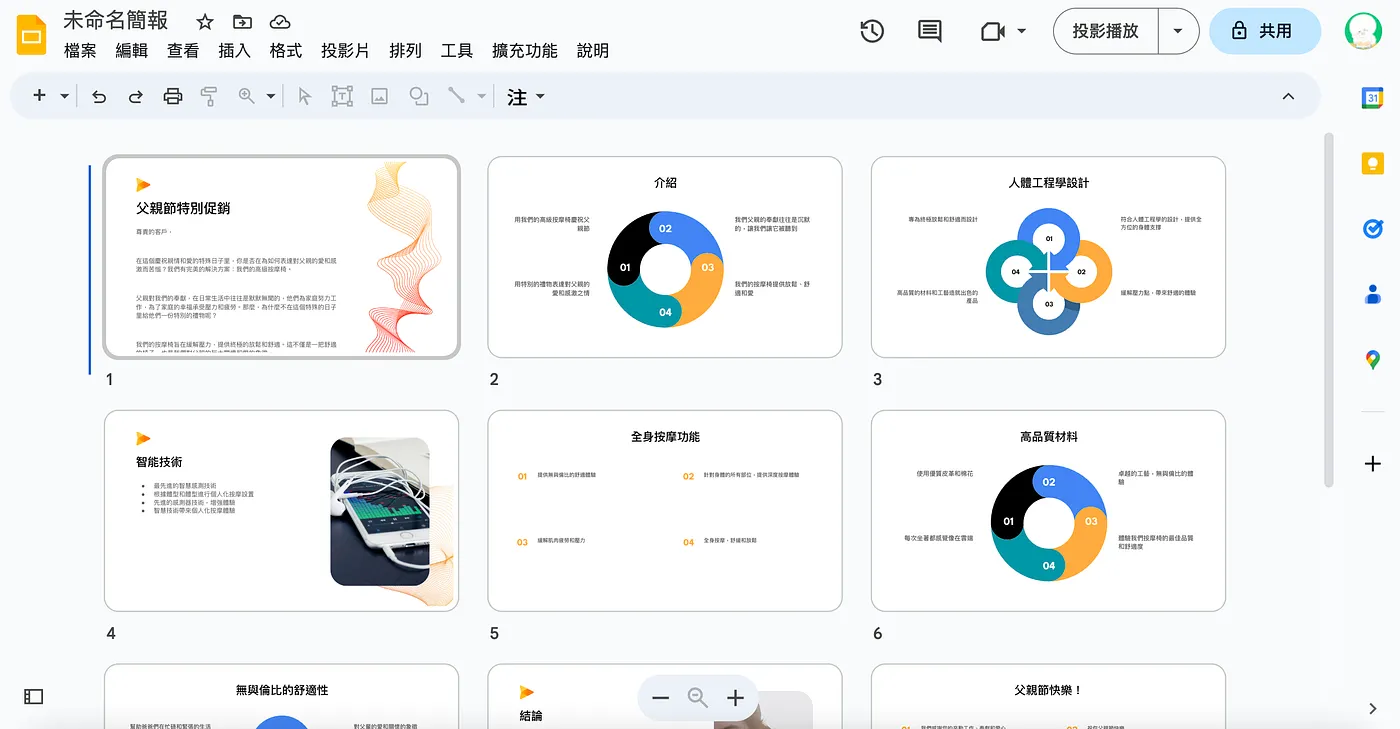Screen dimensions: 1400x729
Task: Add a new slide with plus icon
Action: tap(40, 96)
